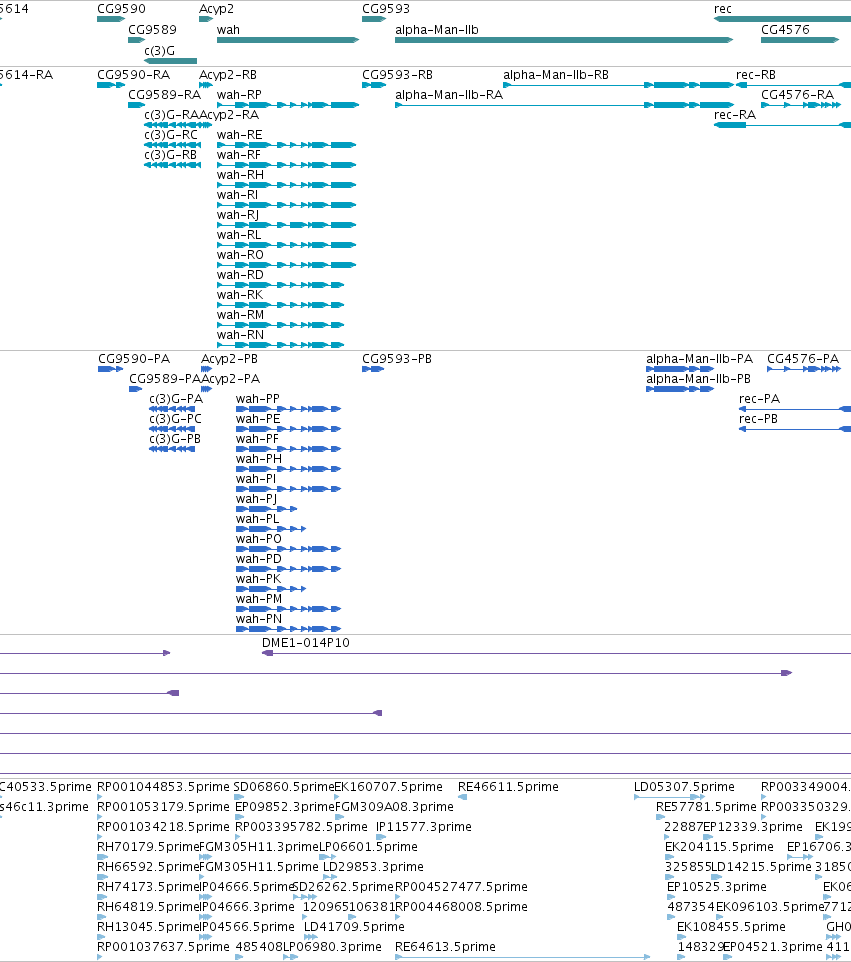Select the wah-RI transcript

(287, 205)
